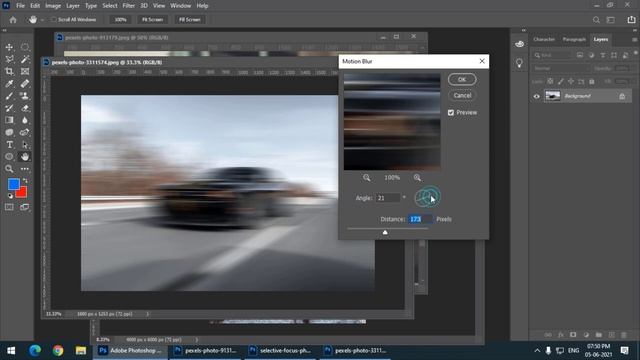Toggle lock all padlock icon

point(591,82)
